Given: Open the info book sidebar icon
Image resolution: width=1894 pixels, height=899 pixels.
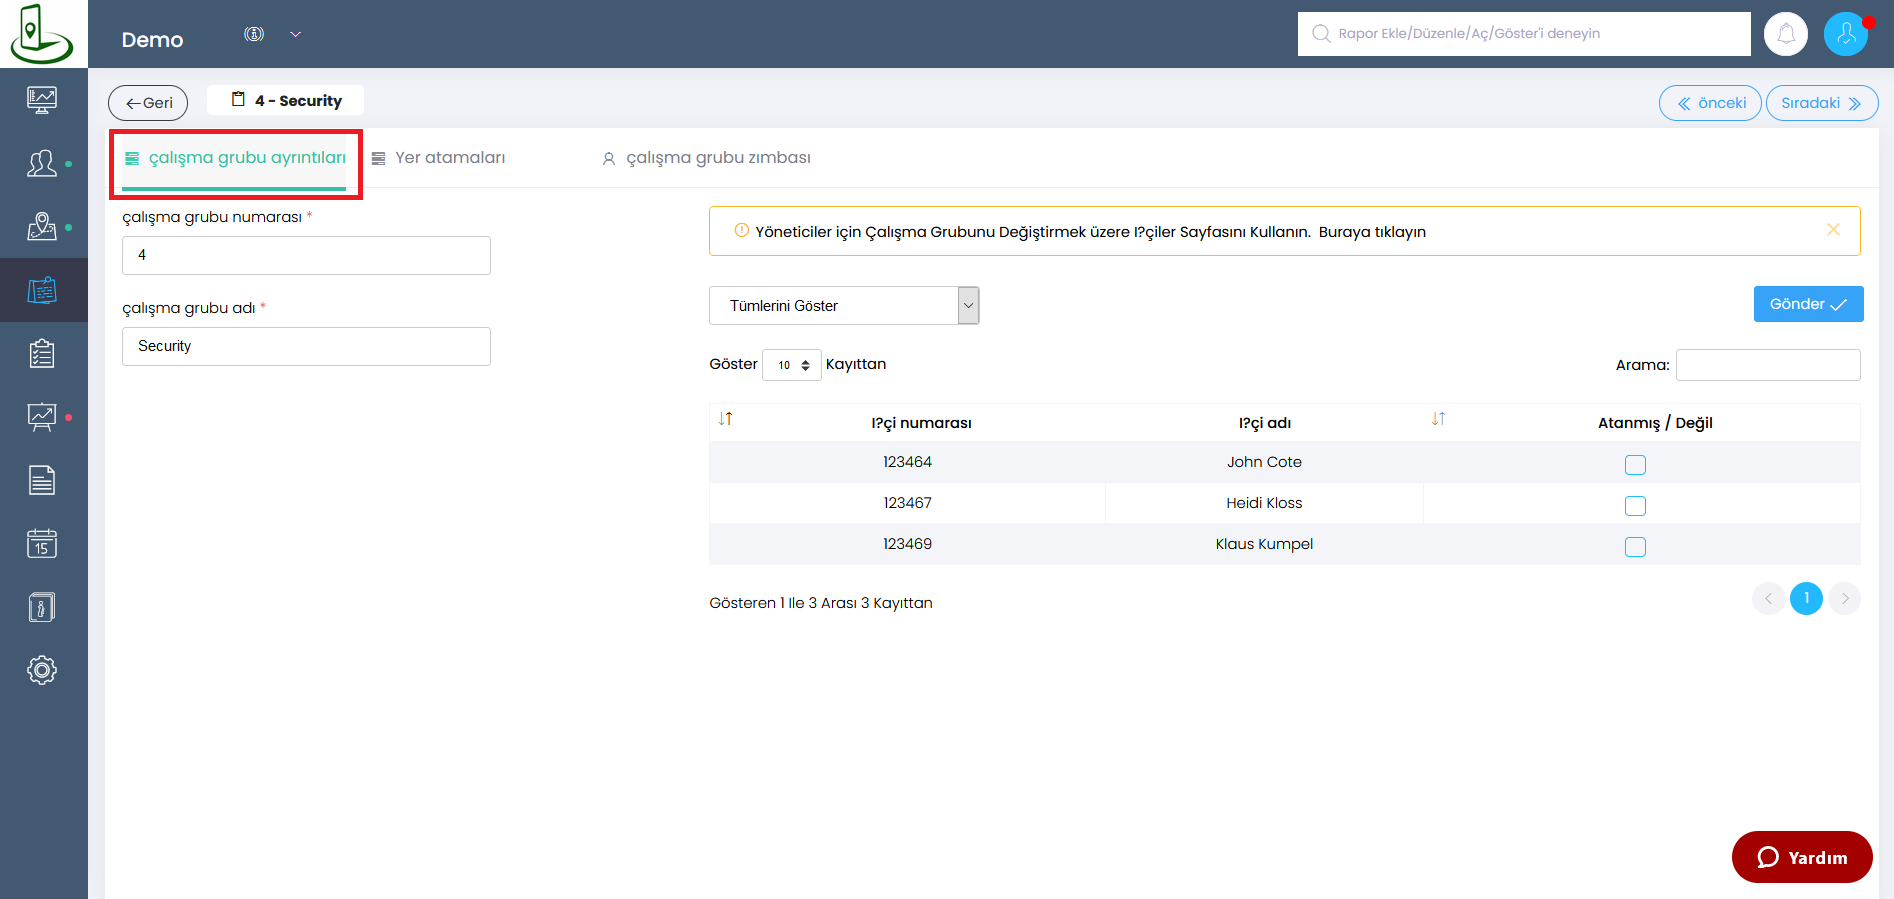Looking at the screenshot, I should pos(42,607).
